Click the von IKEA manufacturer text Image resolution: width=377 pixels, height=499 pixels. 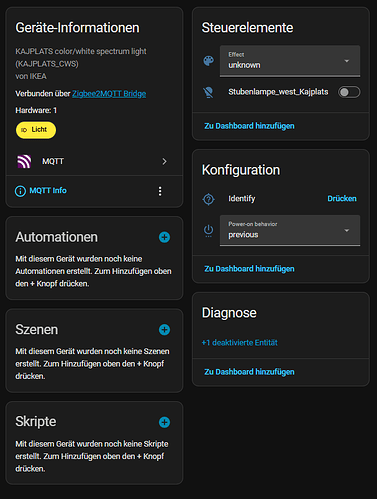pos(31,76)
